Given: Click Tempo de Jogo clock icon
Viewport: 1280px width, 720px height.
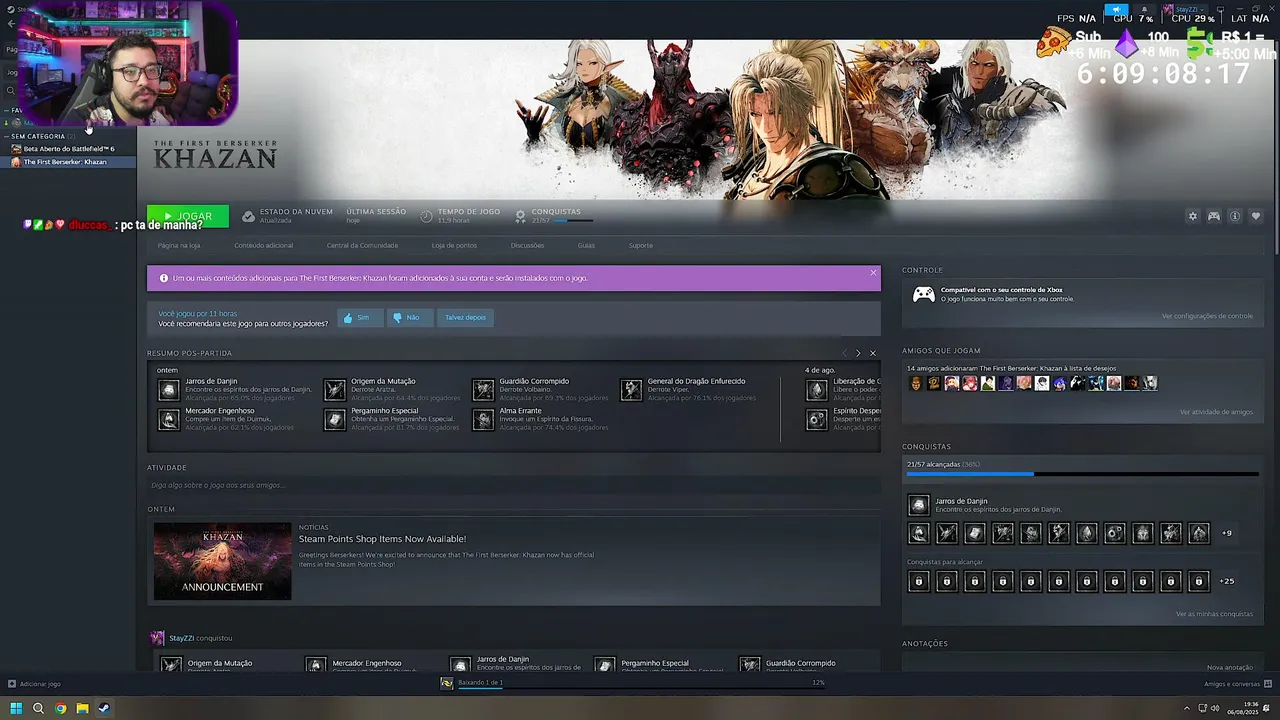Looking at the screenshot, I should (426, 216).
